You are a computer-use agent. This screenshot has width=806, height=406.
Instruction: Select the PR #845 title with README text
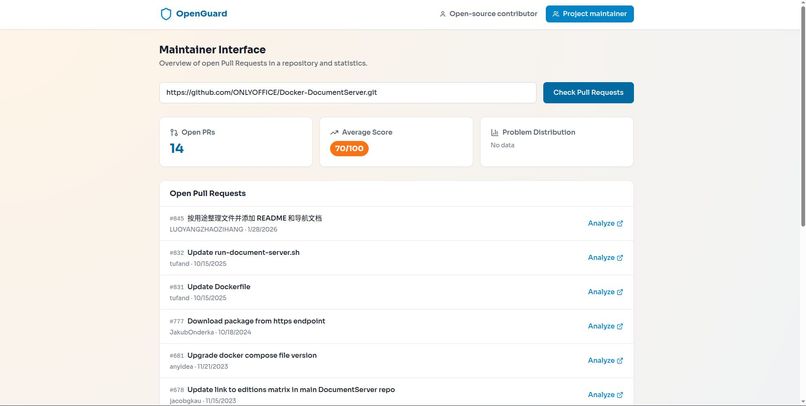coord(254,218)
